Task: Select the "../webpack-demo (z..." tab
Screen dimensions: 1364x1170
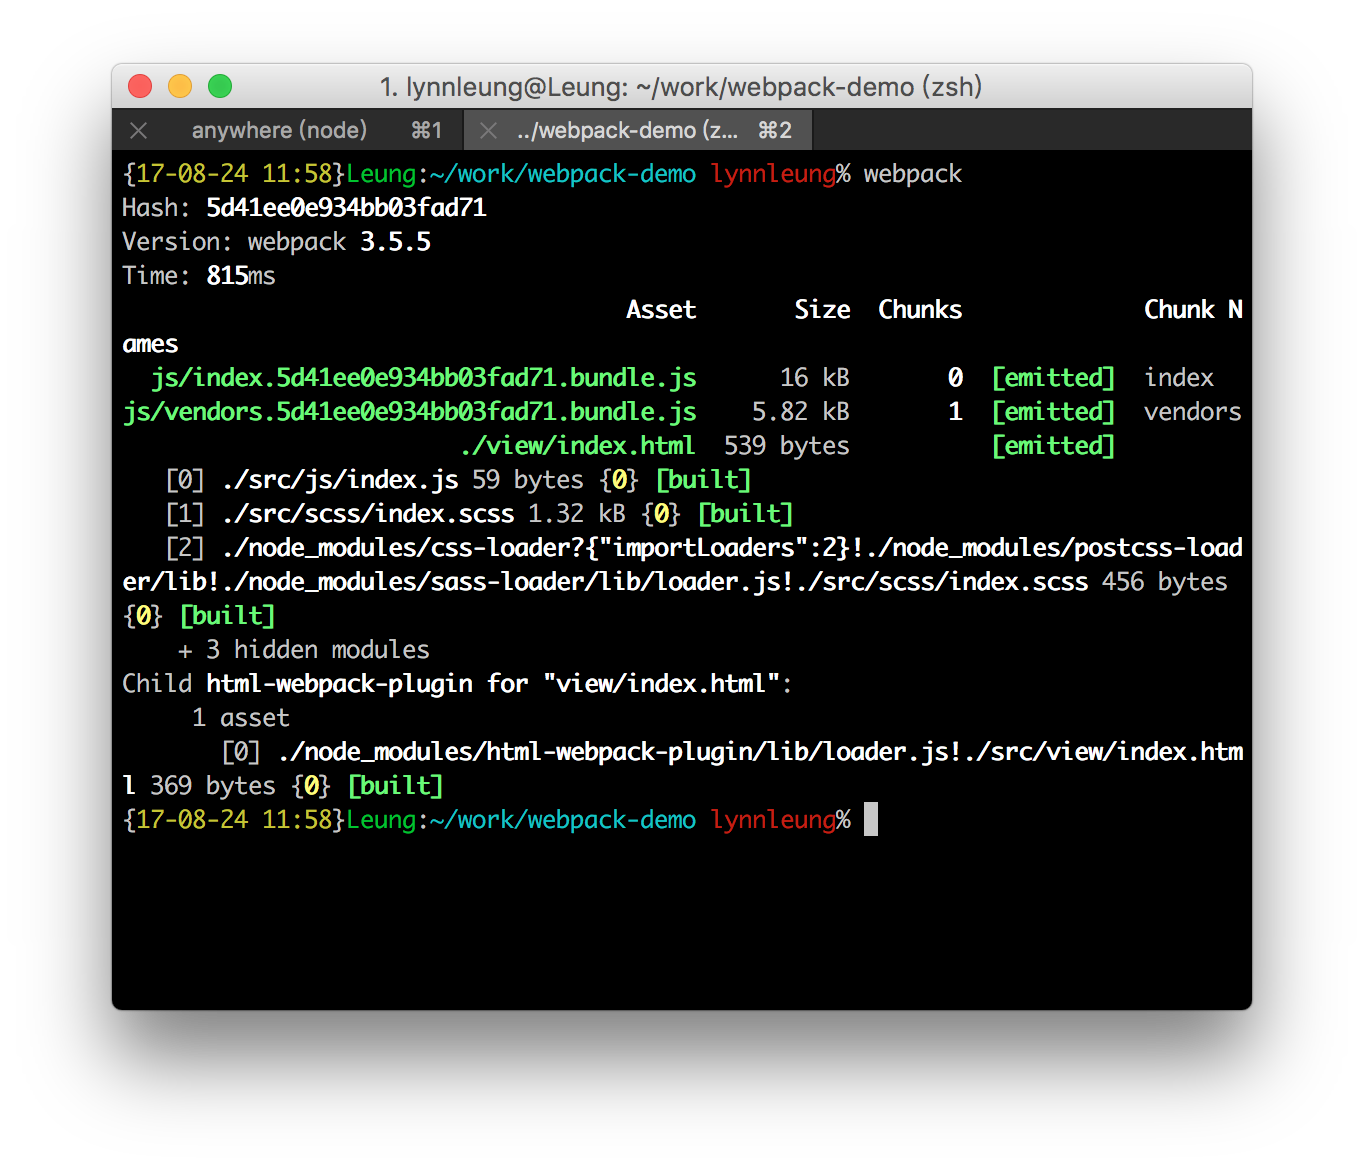Action: (x=627, y=131)
